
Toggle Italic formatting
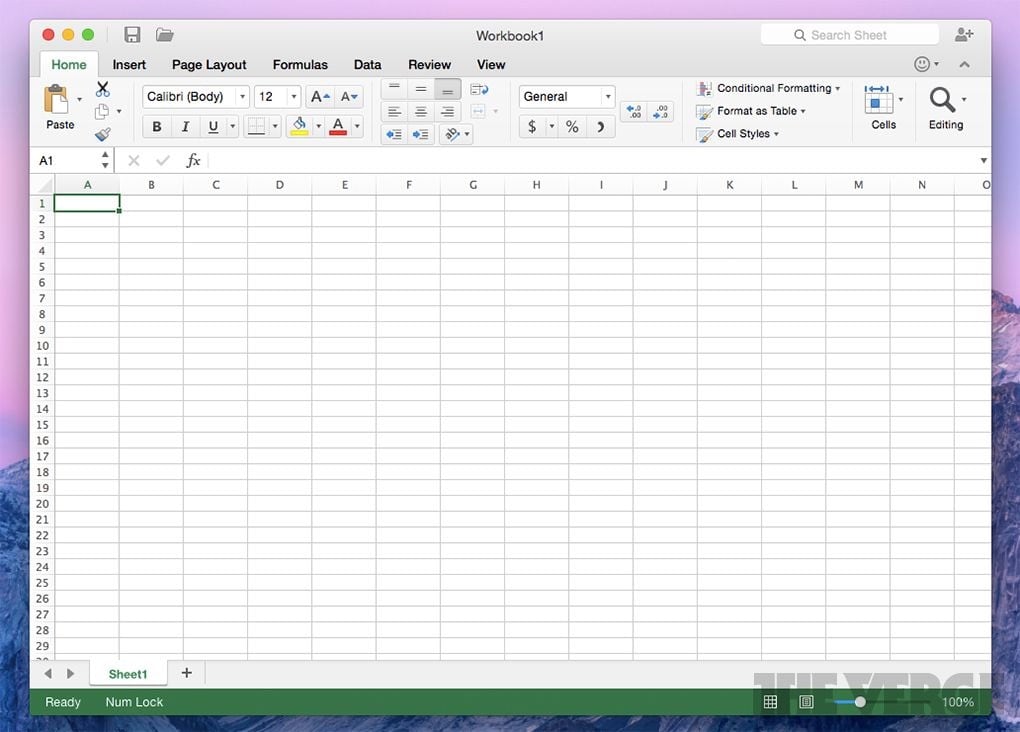coord(185,127)
